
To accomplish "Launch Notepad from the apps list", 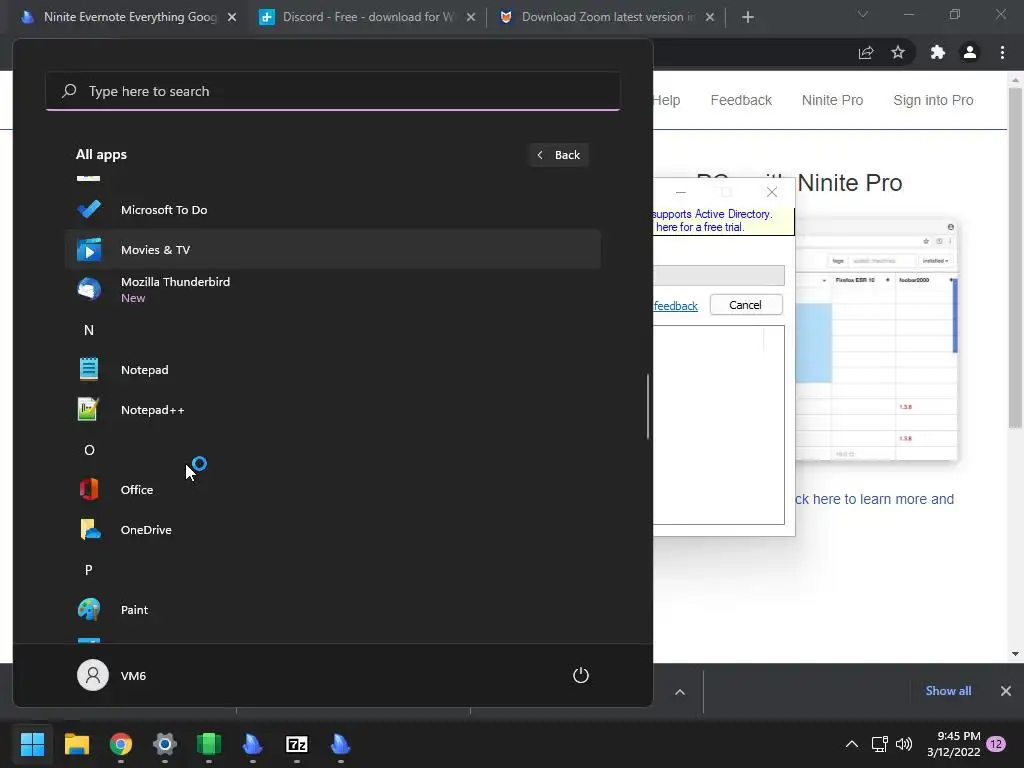I will 332,370.
